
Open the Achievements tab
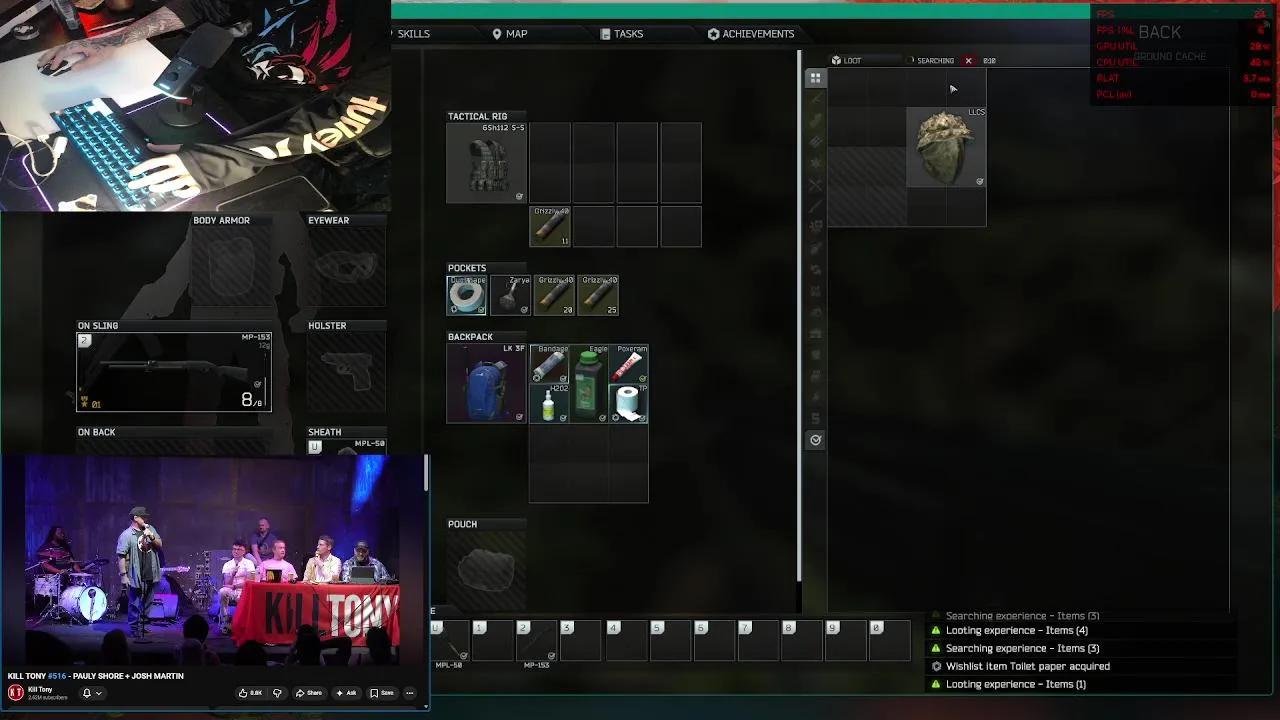coord(751,34)
